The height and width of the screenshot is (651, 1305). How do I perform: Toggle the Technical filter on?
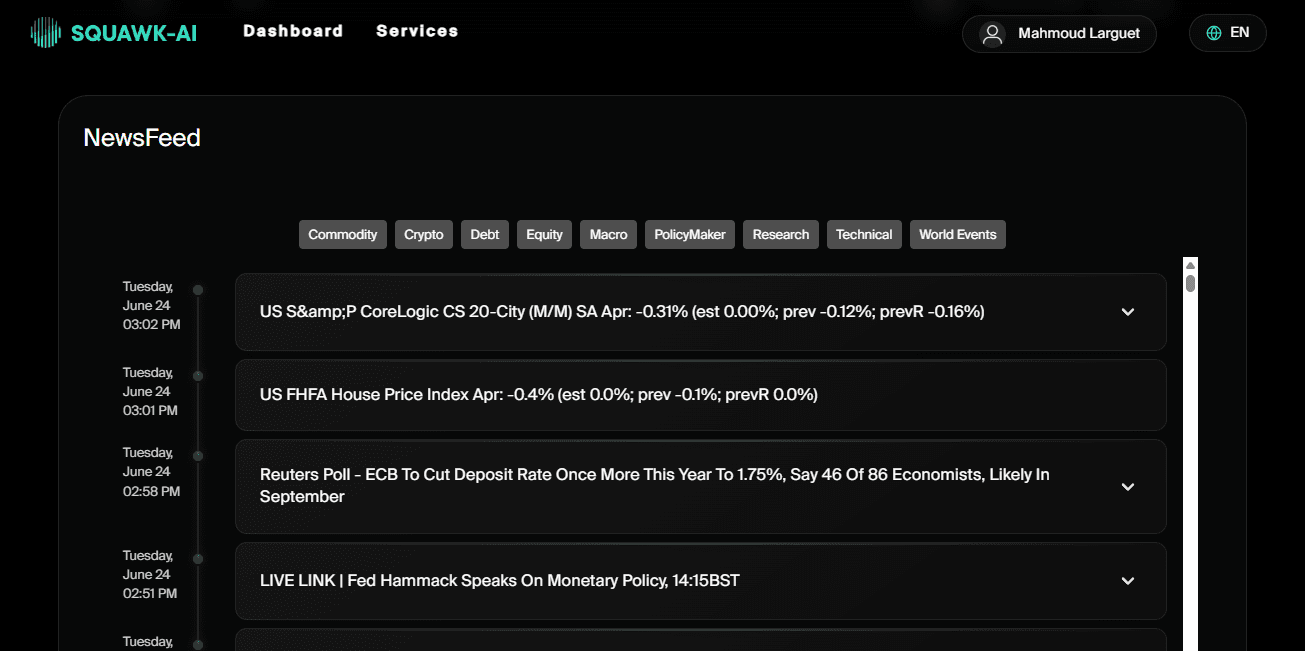pyautogui.click(x=864, y=234)
